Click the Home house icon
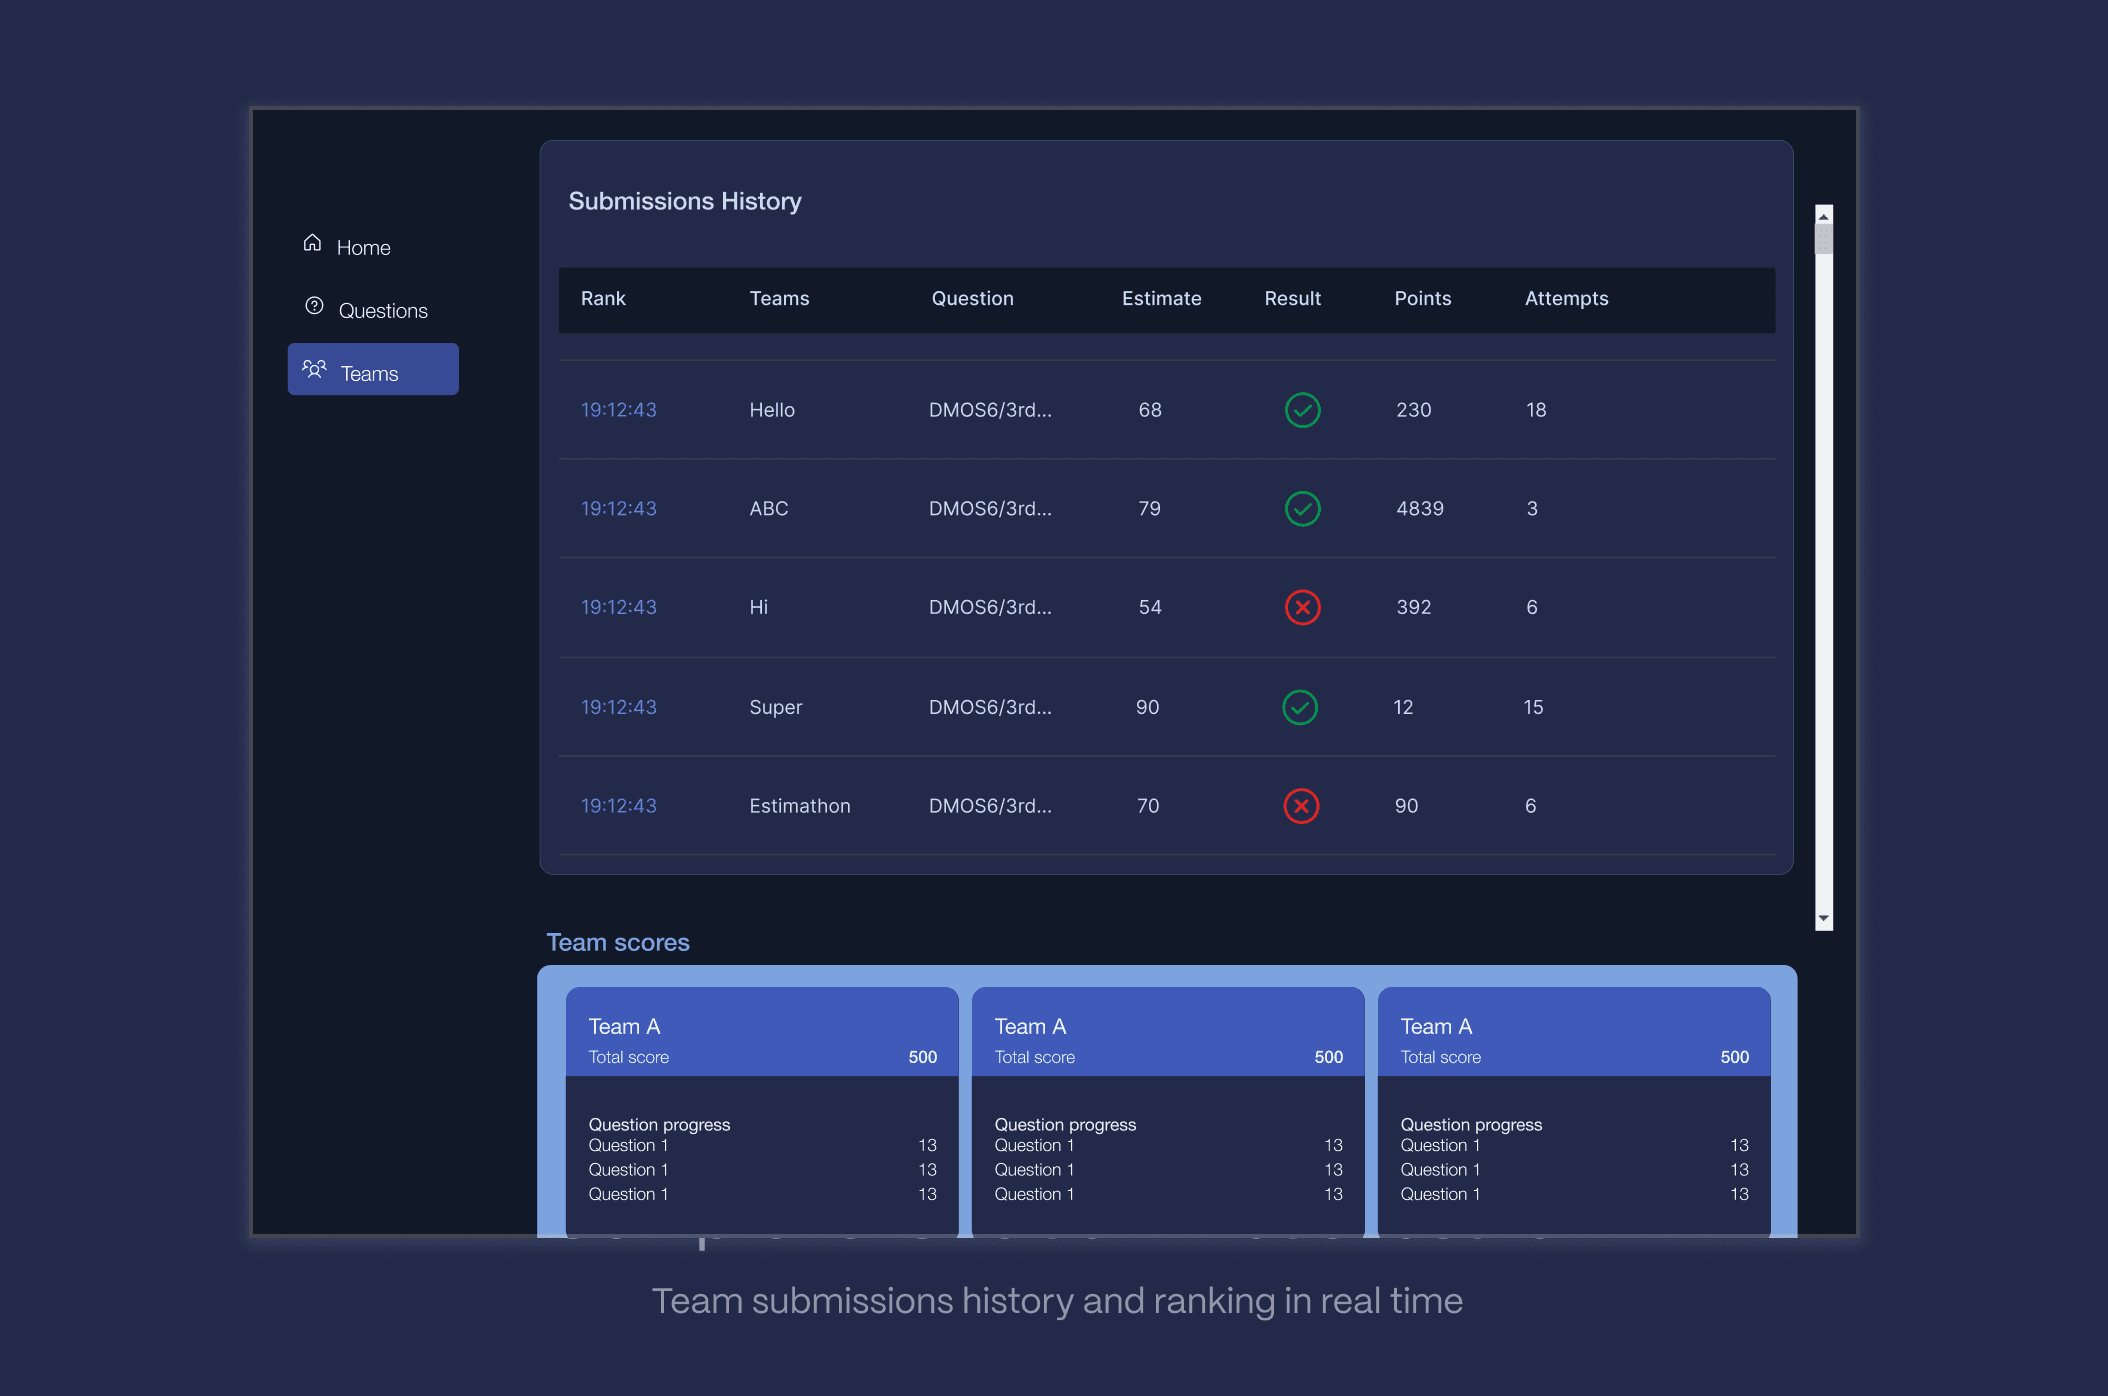Image resolution: width=2108 pixels, height=1396 pixels. [312, 243]
